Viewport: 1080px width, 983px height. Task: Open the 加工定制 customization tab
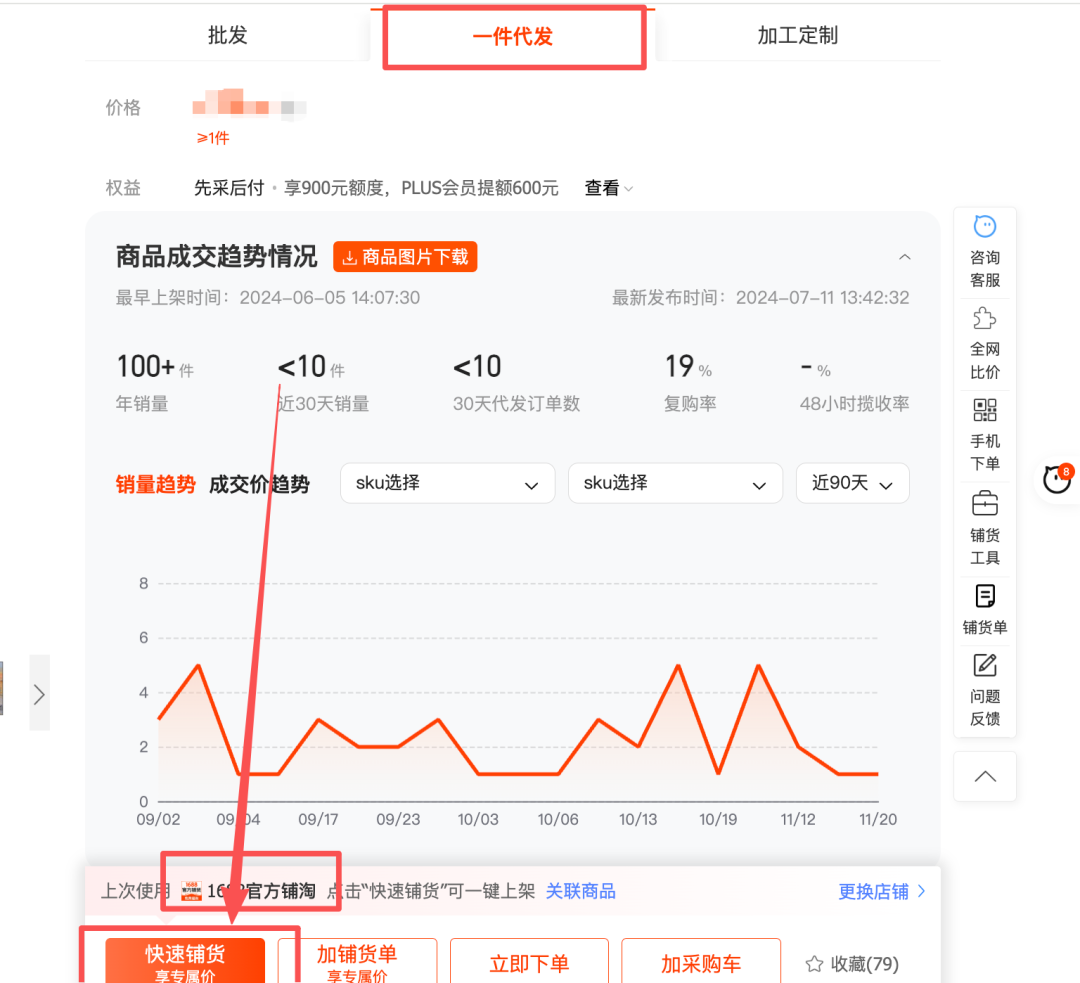click(x=797, y=34)
